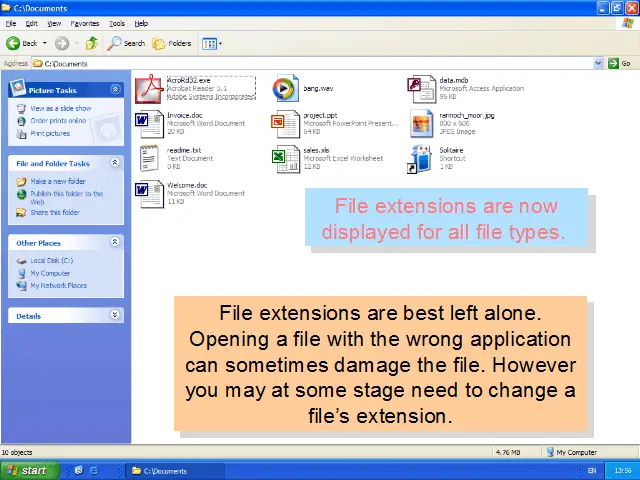The height and width of the screenshot is (480, 640).
Task: Click the Make a new folder link
Action: (57, 181)
